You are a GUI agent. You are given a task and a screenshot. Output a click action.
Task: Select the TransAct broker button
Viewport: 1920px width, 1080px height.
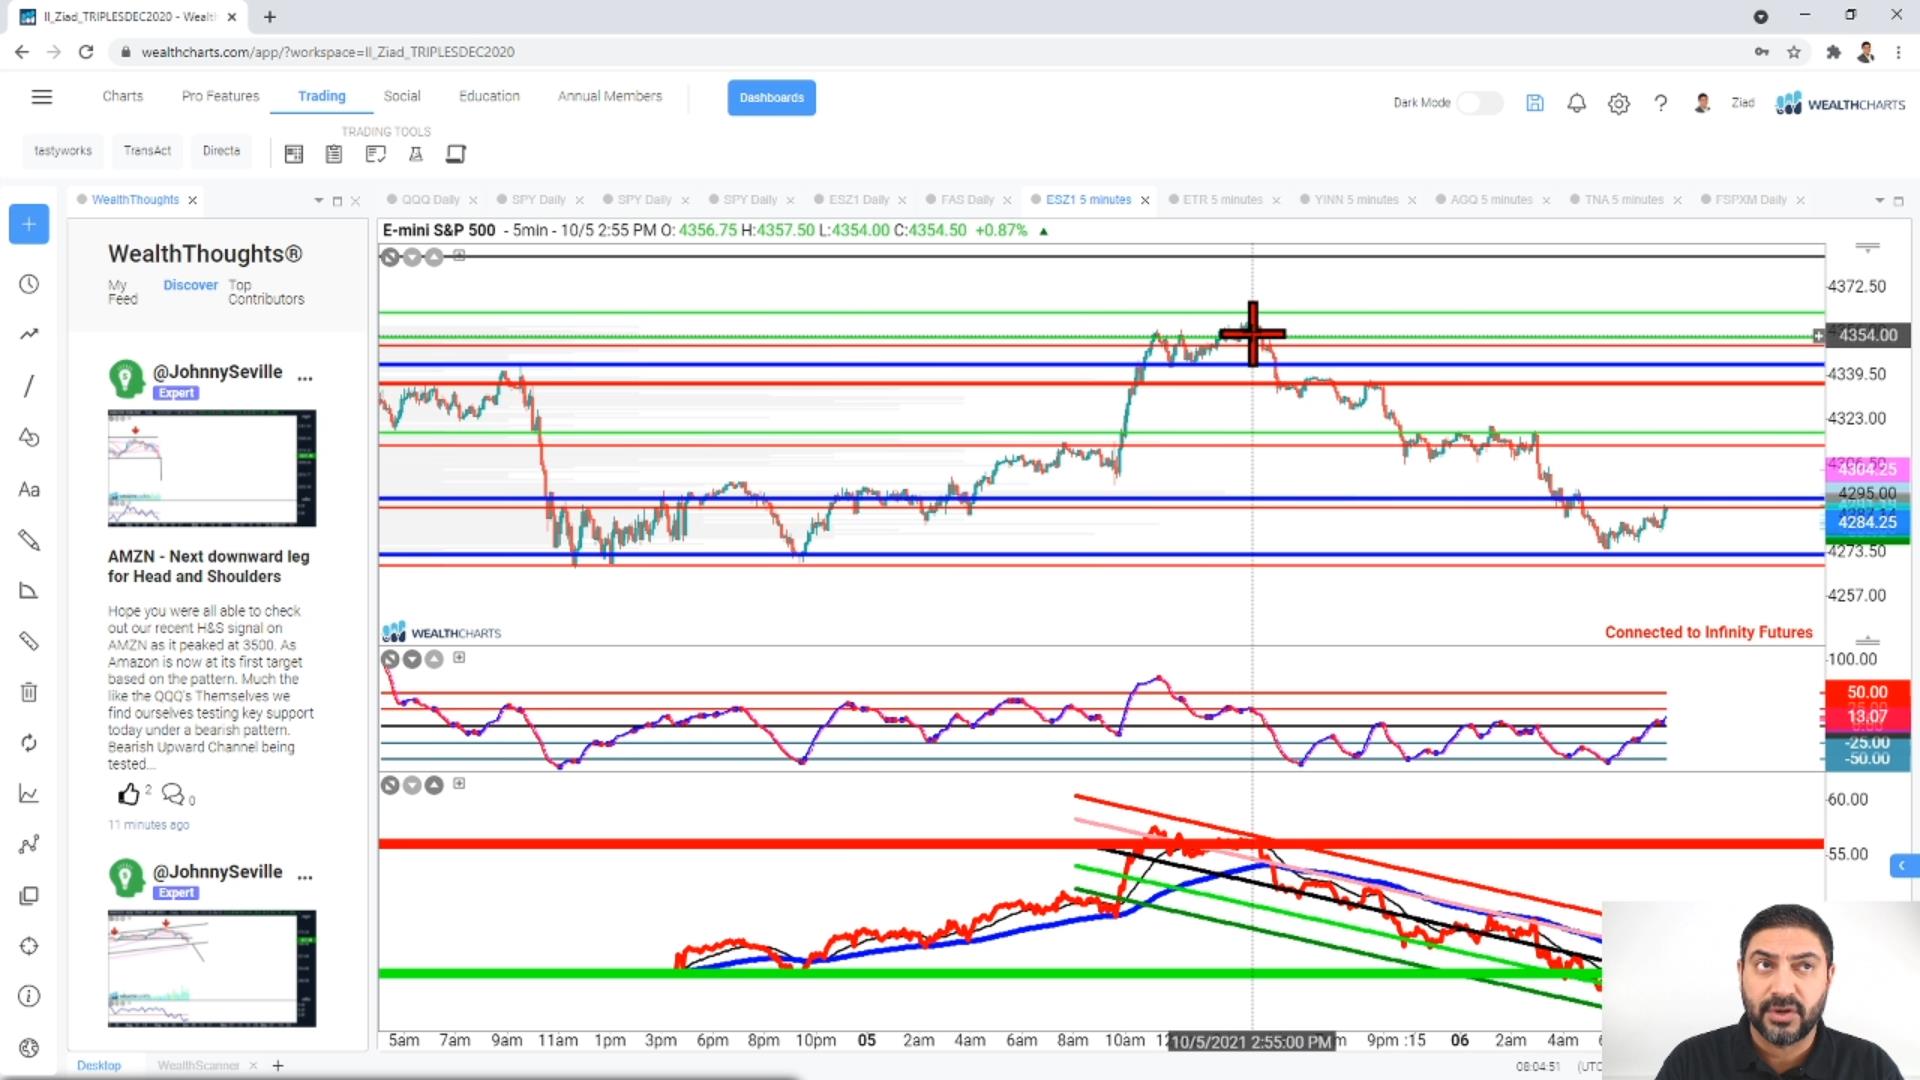(x=147, y=151)
